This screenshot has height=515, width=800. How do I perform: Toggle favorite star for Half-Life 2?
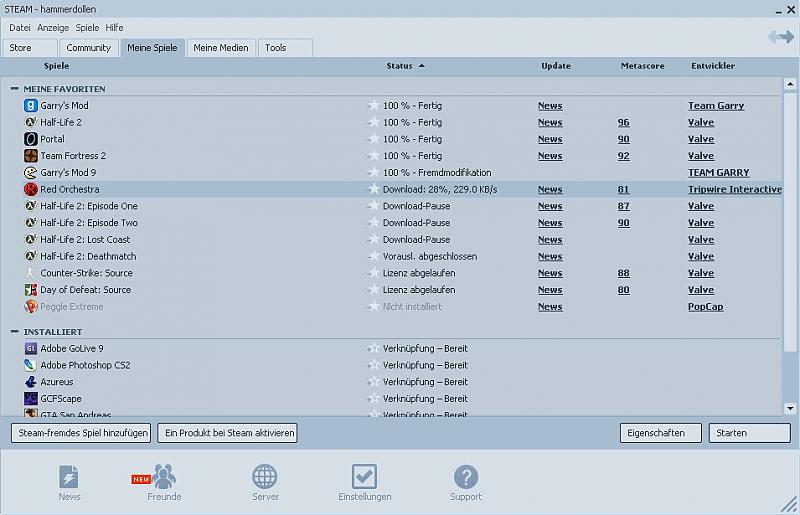tap(373, 123)
